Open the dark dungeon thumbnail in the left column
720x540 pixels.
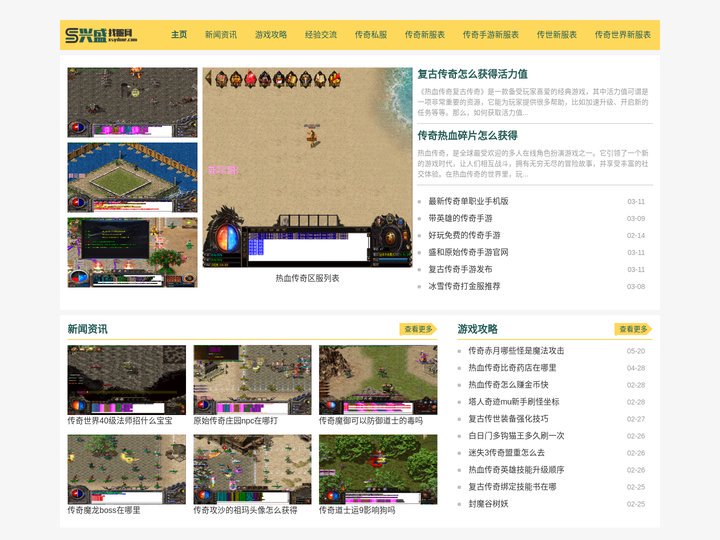[x=132, y=102]
